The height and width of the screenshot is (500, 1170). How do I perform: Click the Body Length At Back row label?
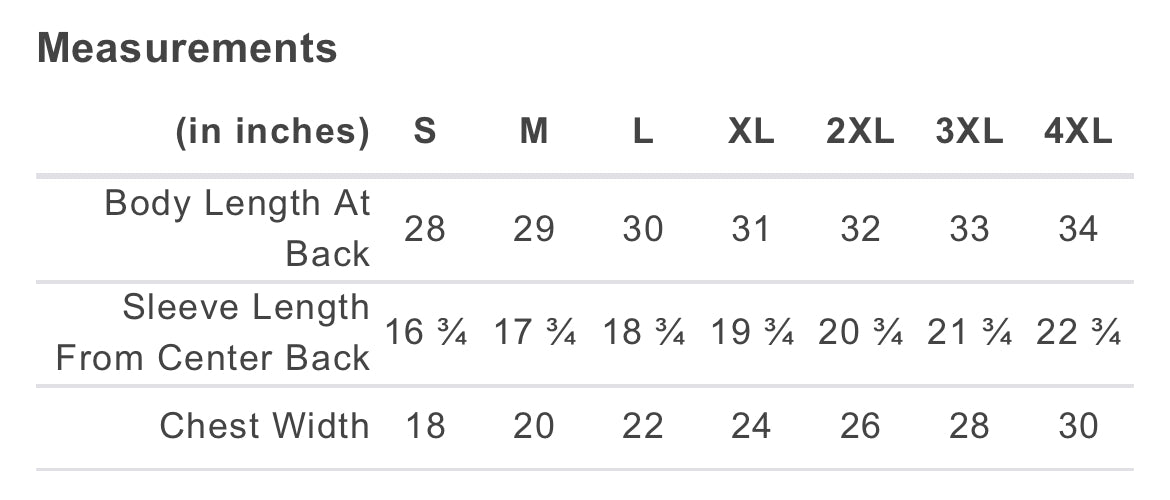point(237,228)
